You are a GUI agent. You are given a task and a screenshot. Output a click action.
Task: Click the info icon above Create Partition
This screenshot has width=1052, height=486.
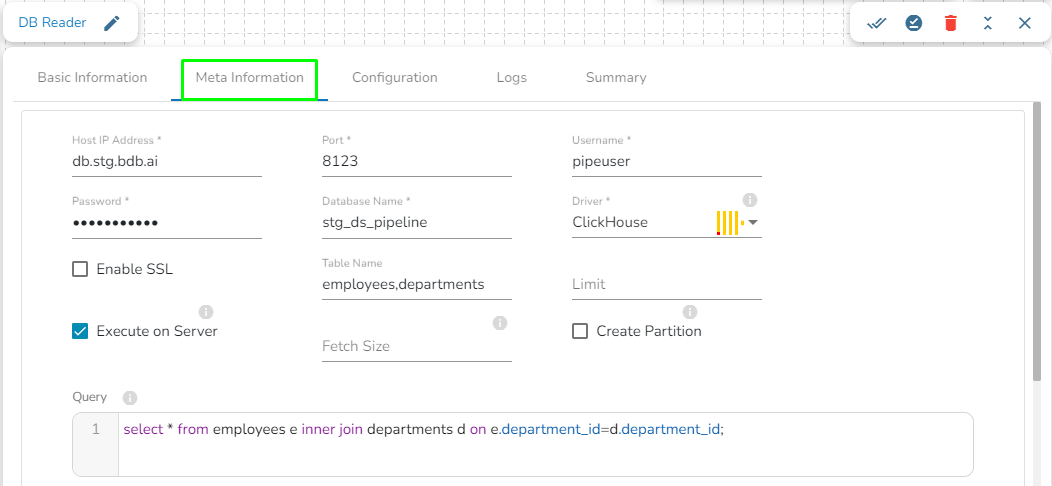tap(689, 312)
